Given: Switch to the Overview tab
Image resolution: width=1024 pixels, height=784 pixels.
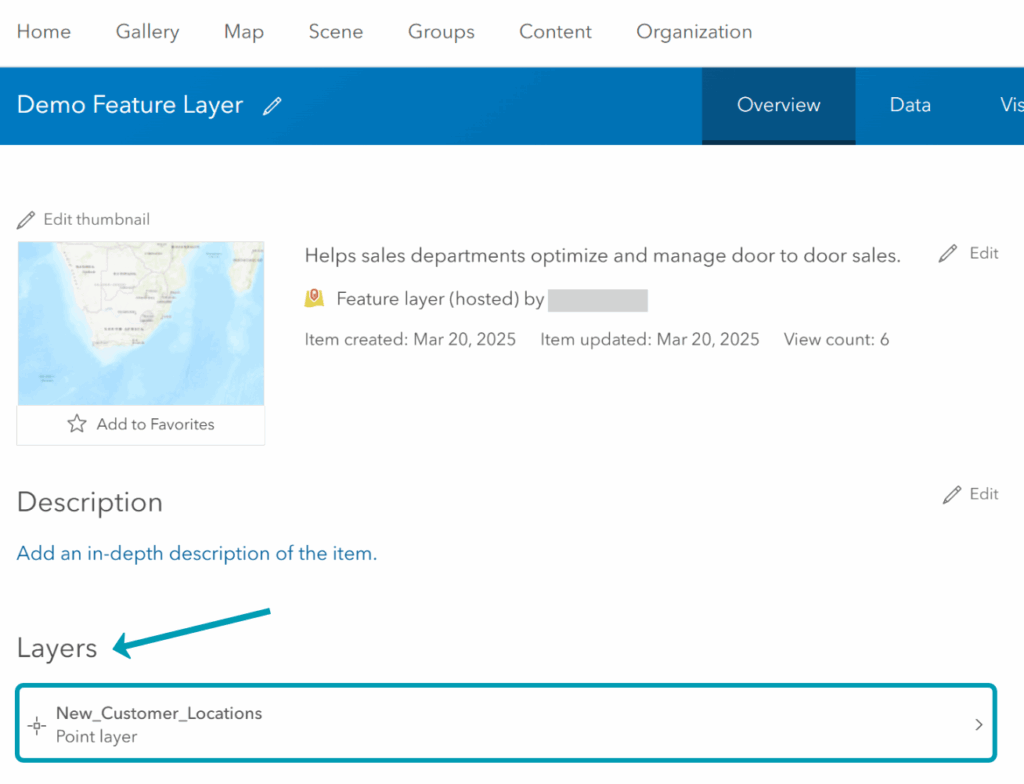Looking at the screenshot, I should (778, 105).
